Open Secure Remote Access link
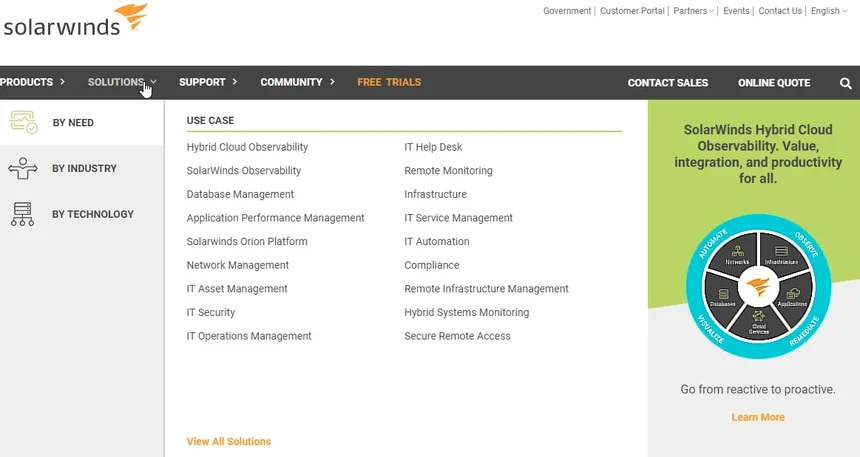Image resolution: width=860 pixels, height=457 pixels. click(457, 336)
